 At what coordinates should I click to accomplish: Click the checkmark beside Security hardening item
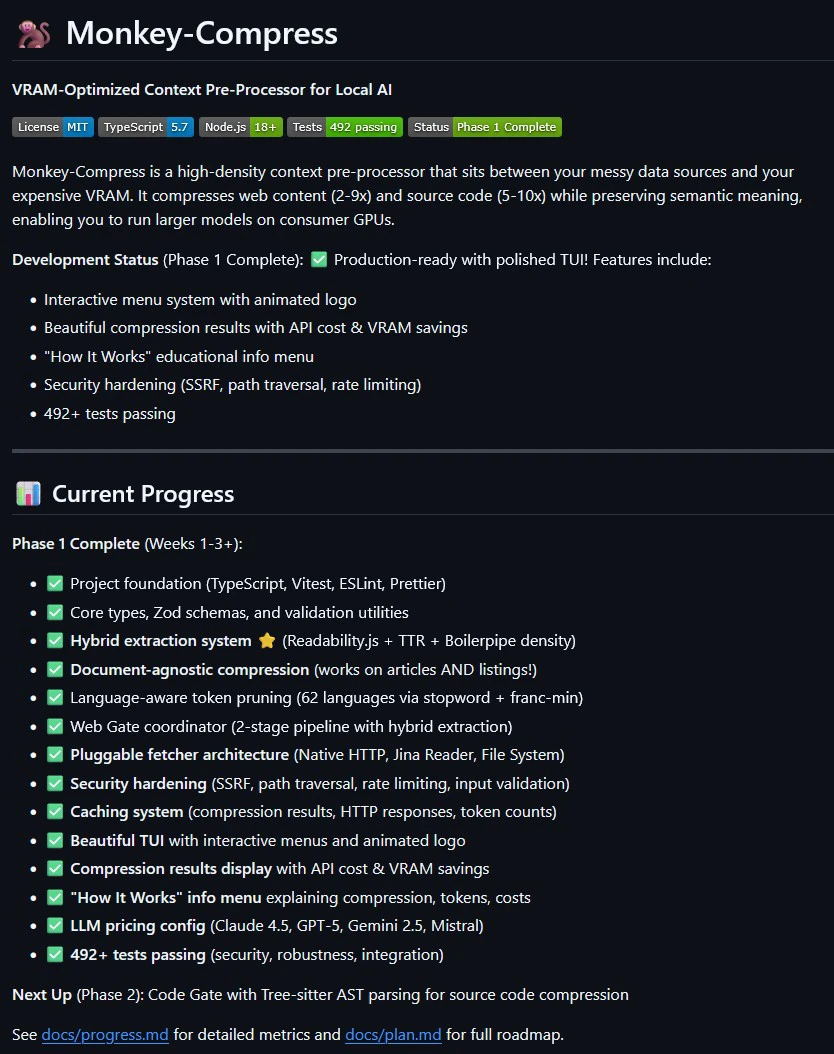pos(55,783)
